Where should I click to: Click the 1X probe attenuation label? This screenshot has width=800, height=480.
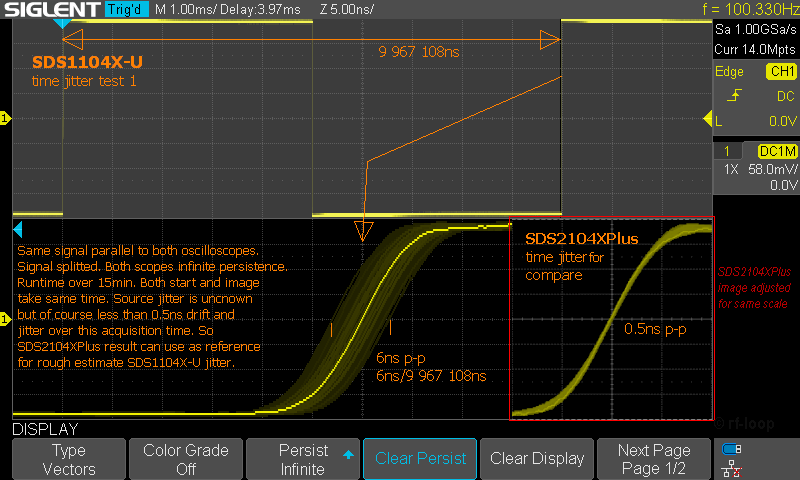pyautogui.click(x=731, y=169)
